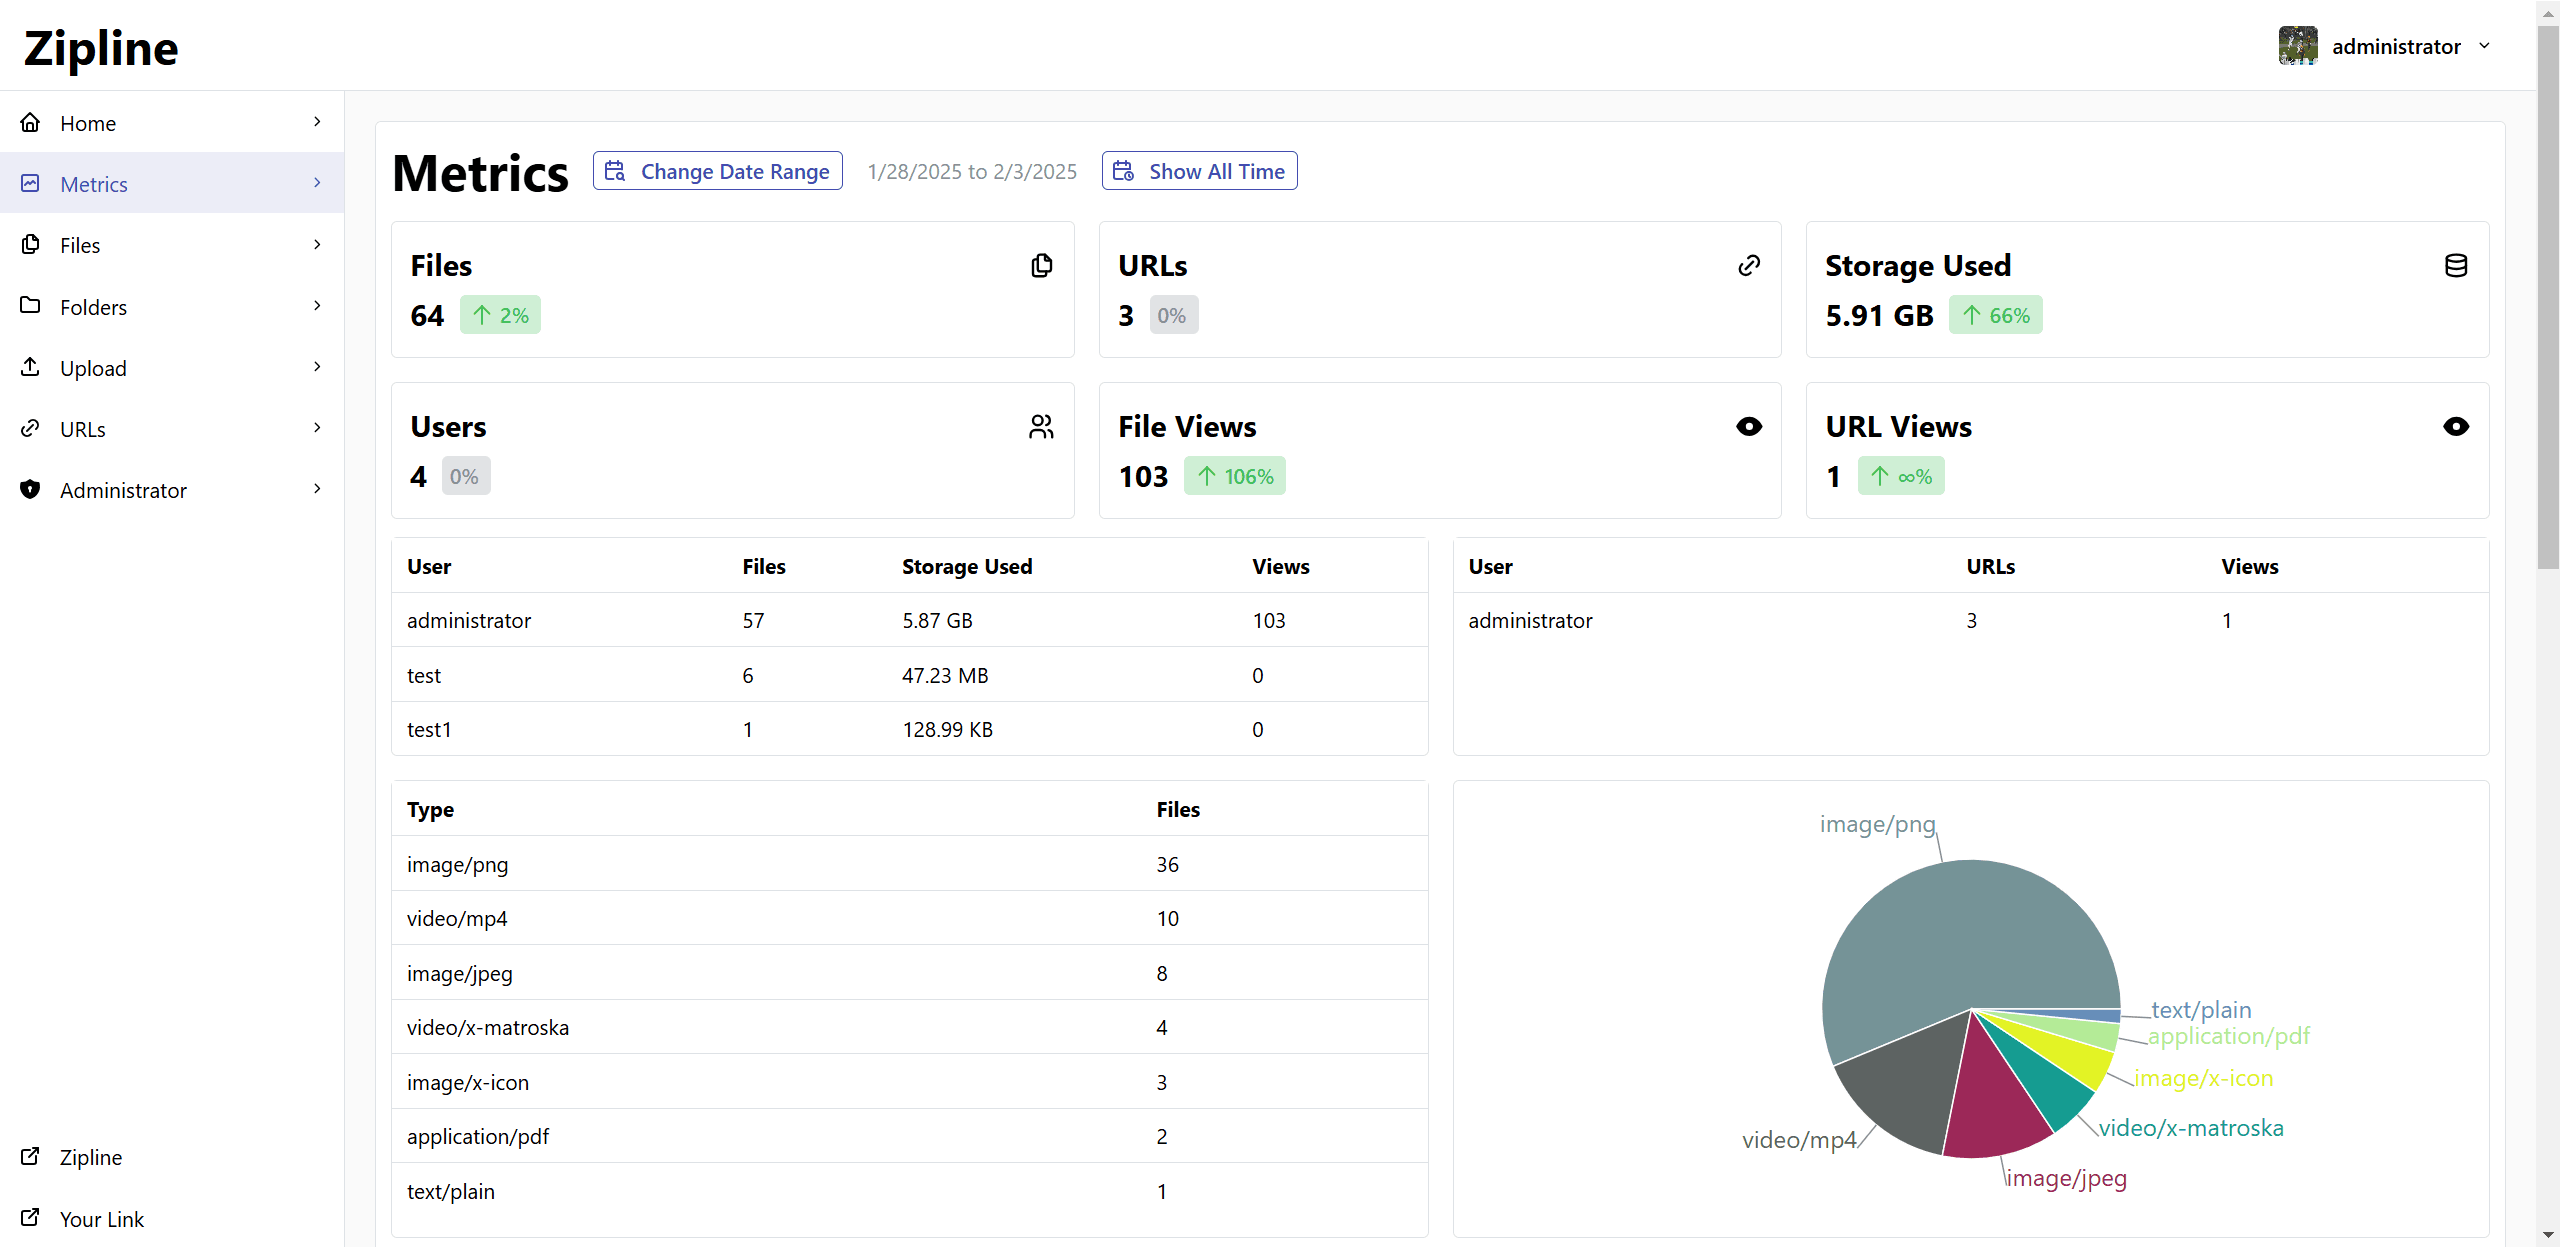
Task: Expand the Metrics sidebar item chevron
Action: pyautogui.click(x=317, y=183)
